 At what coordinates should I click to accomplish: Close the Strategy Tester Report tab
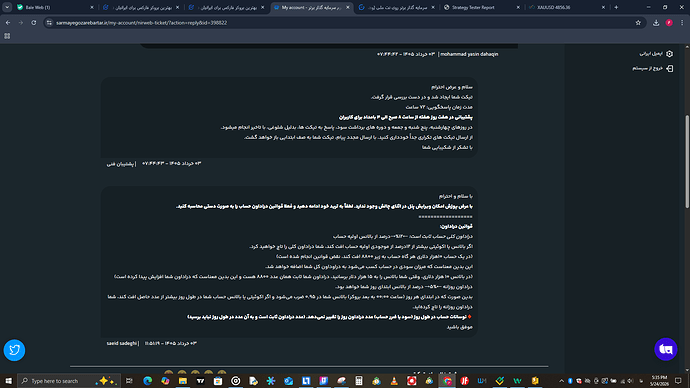click(x=518, y=7)
